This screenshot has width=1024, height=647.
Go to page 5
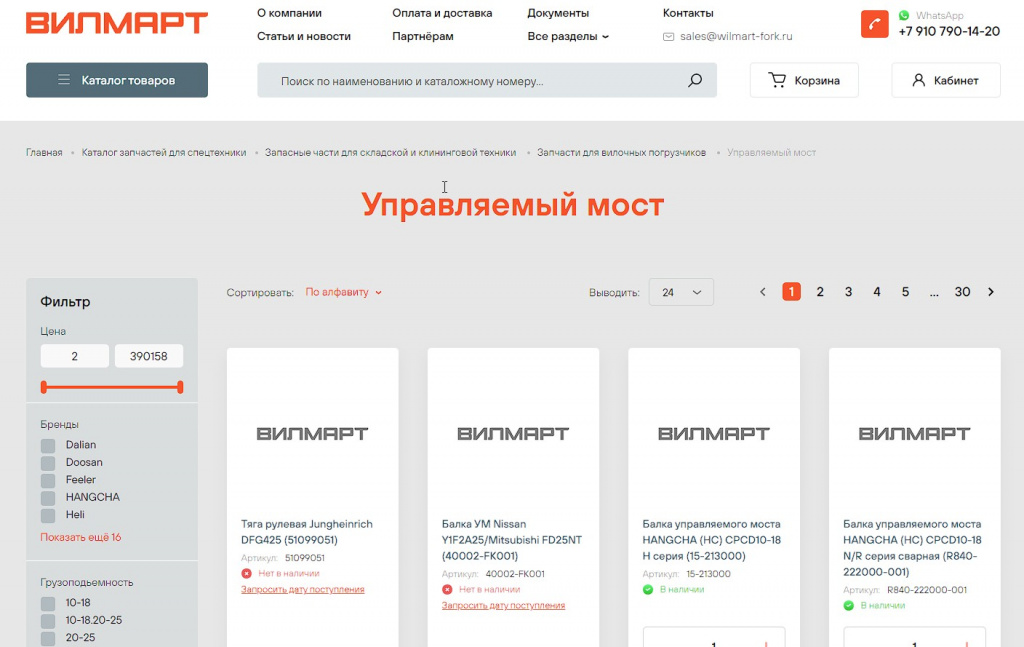(x=905, y=292)
